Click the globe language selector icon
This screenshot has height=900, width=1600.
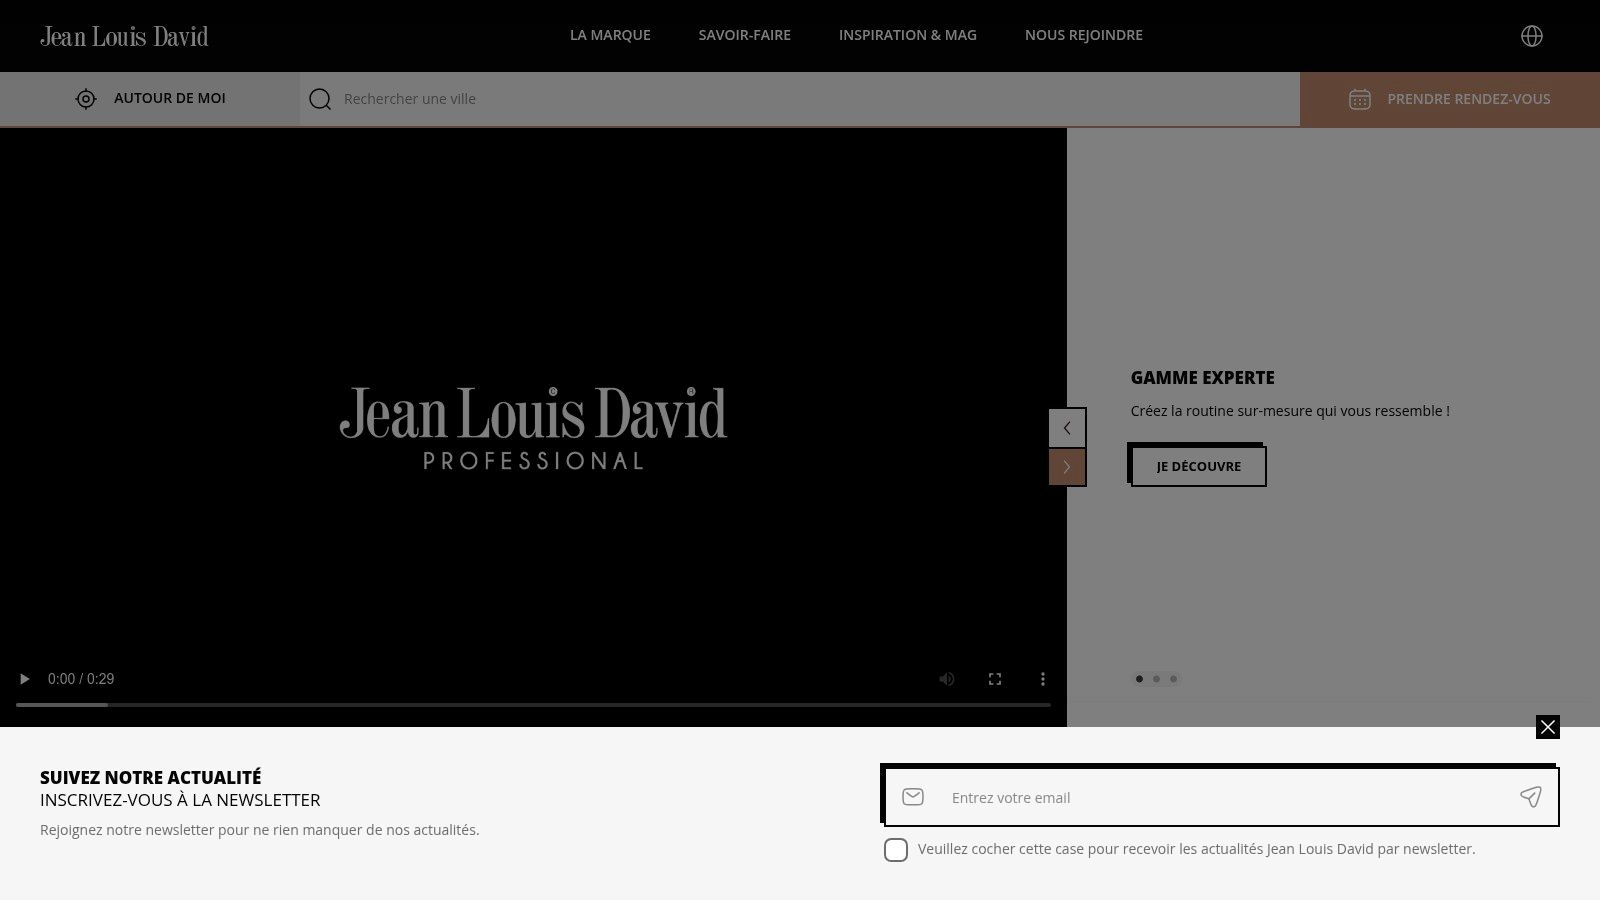pos(1531,36)
